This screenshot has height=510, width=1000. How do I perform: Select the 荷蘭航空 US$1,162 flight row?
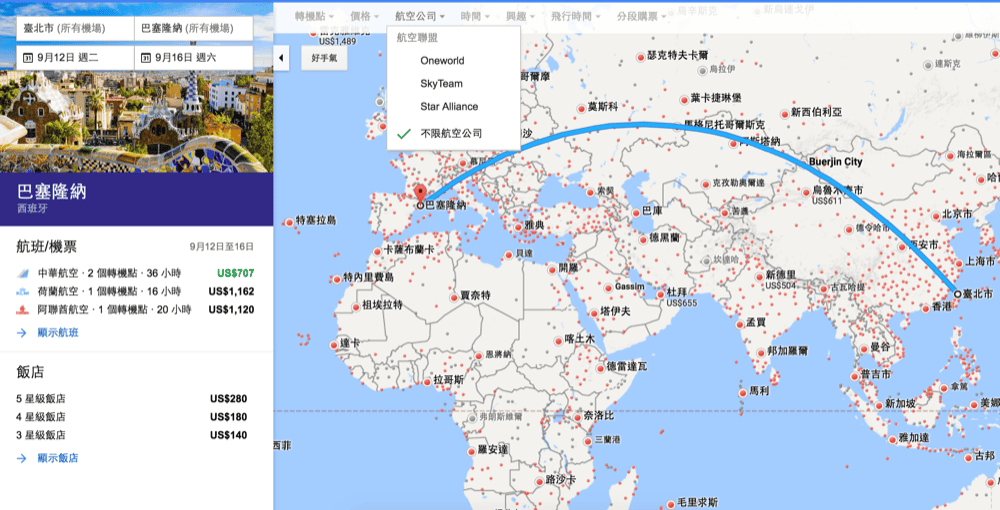point(136,291)
